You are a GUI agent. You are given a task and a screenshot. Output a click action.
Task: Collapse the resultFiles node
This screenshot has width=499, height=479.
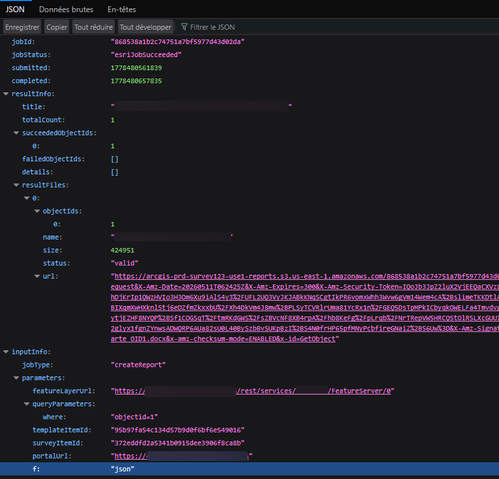point(16,185)
